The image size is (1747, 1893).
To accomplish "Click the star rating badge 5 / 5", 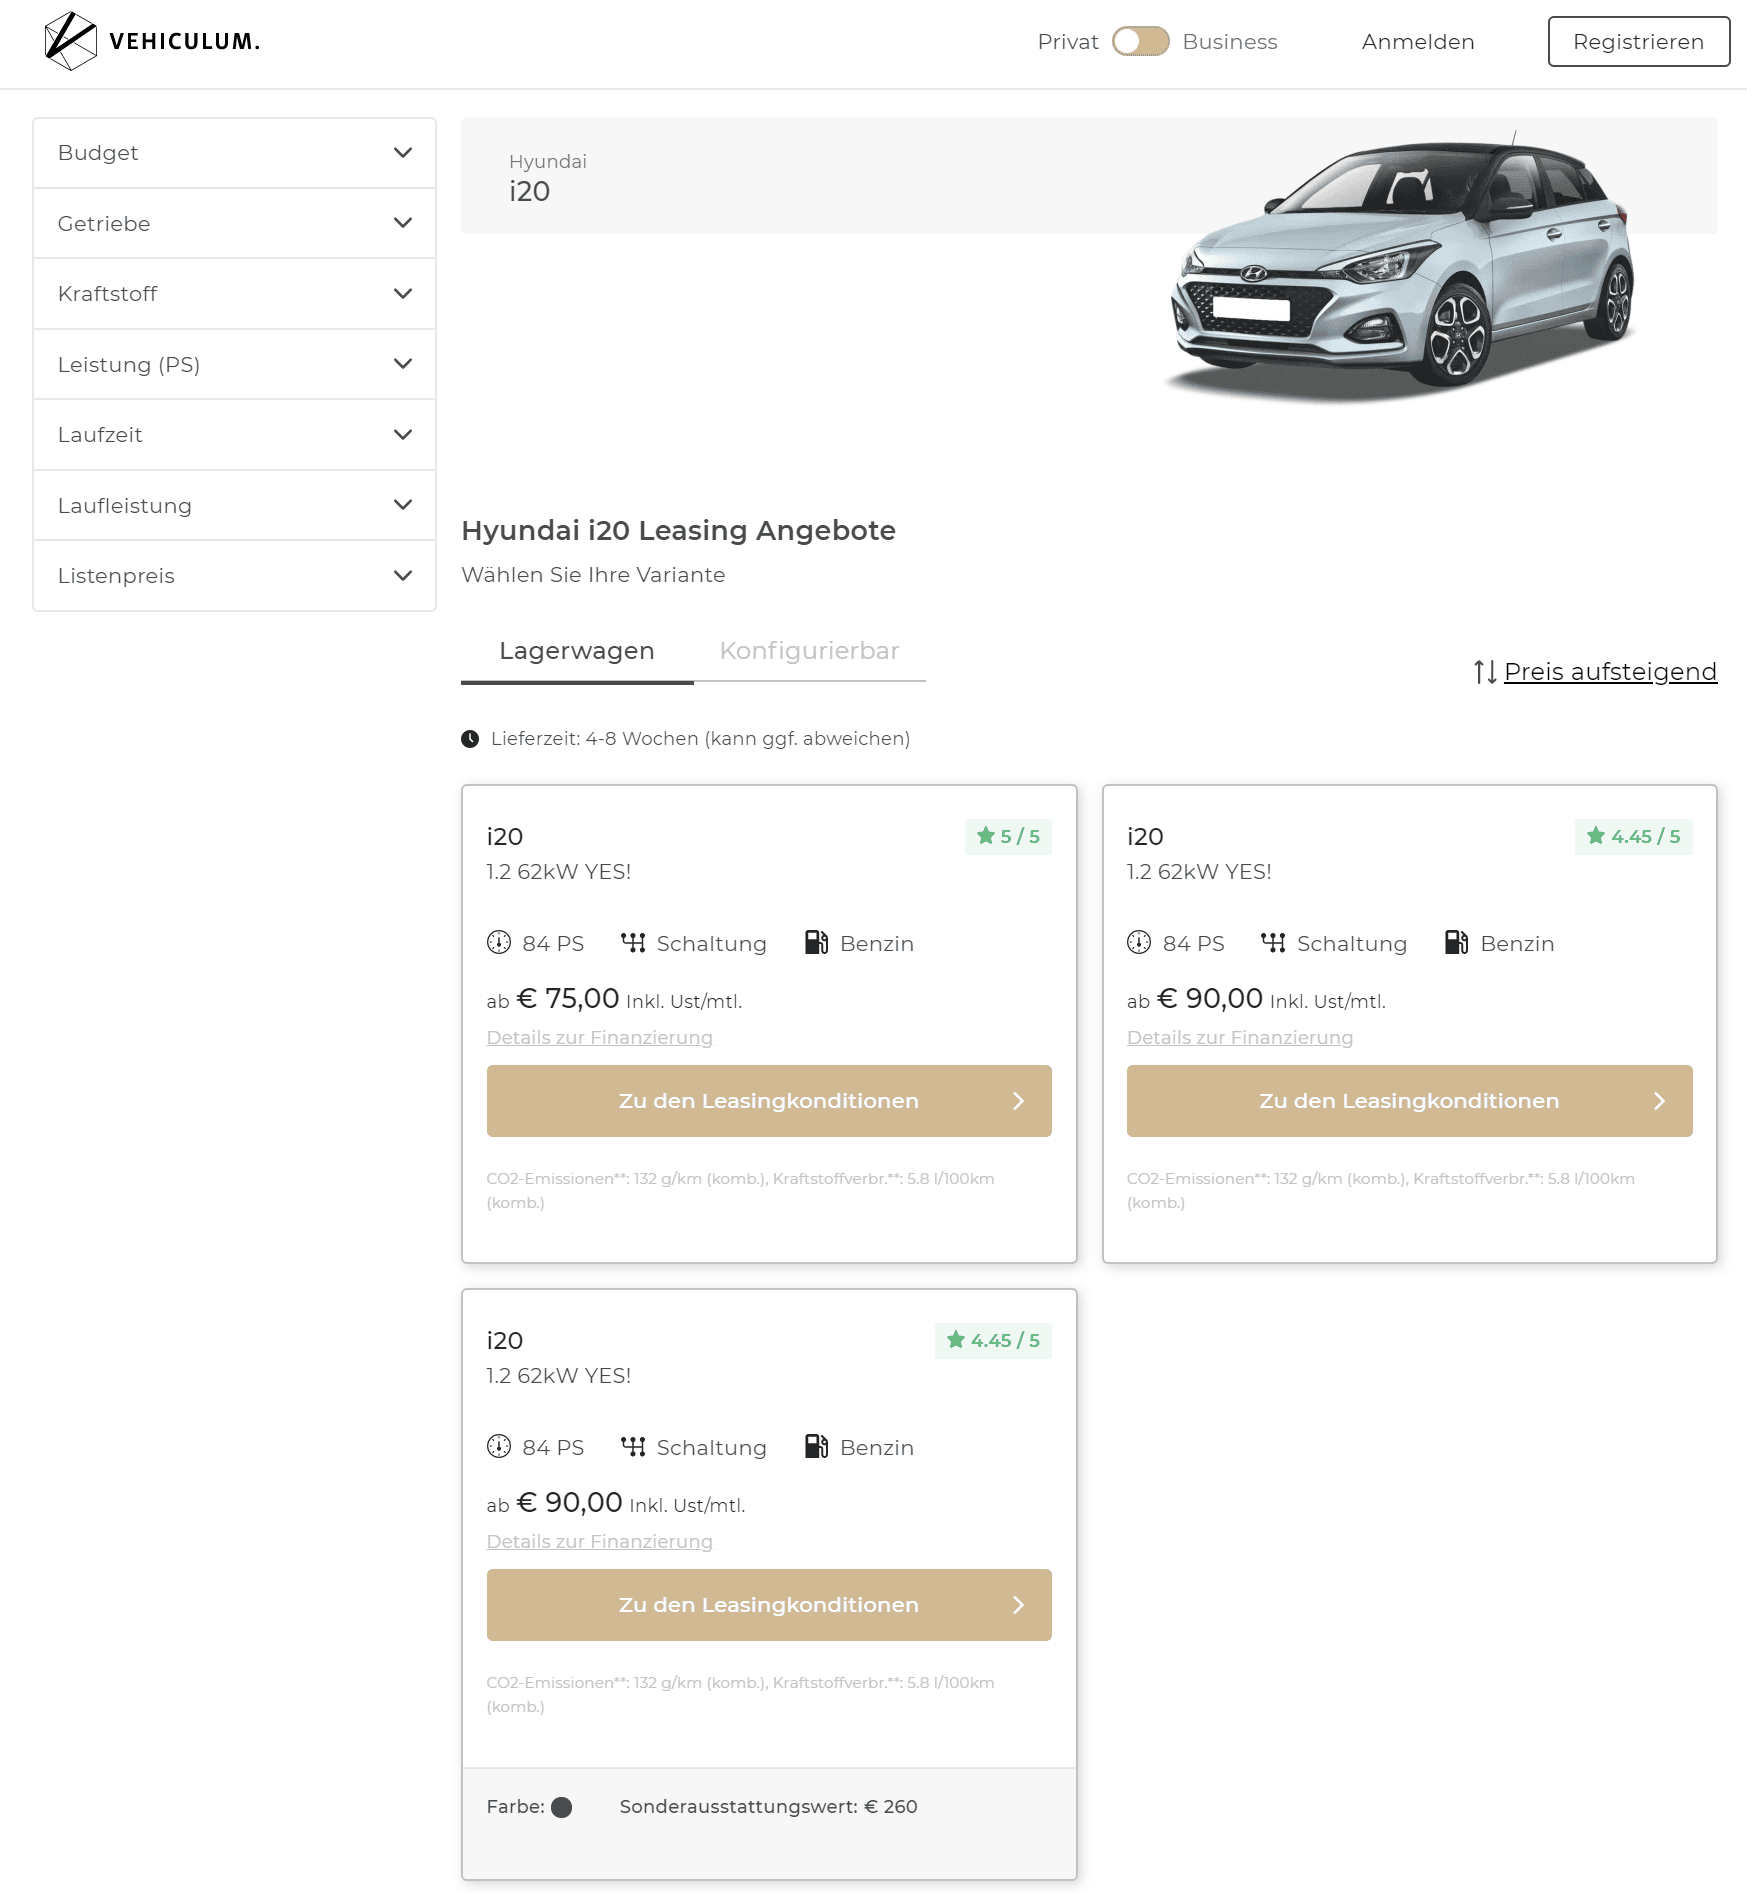I will [x=1008, y=837].
